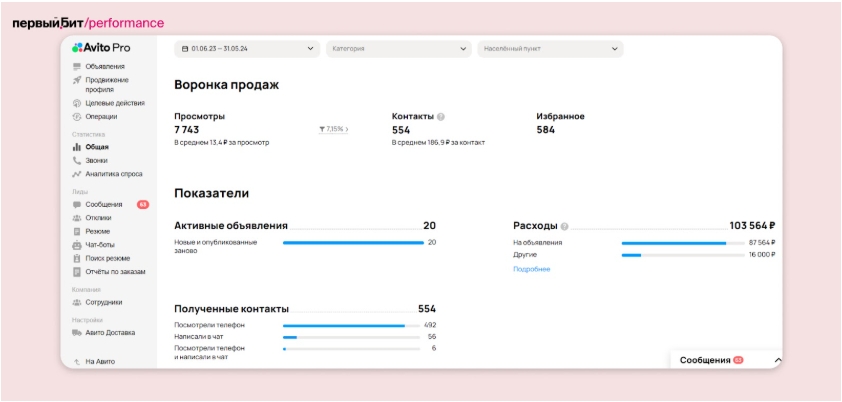This screenshot has height=402, width=842.
Task: Click the Активные объявления heading
Action: [231, 226]
